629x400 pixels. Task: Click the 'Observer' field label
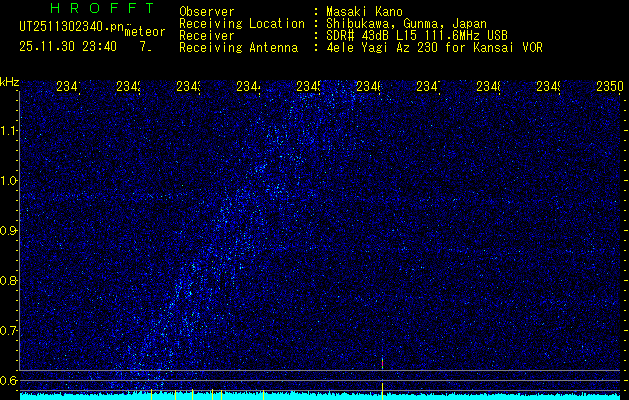click(207, 12)
